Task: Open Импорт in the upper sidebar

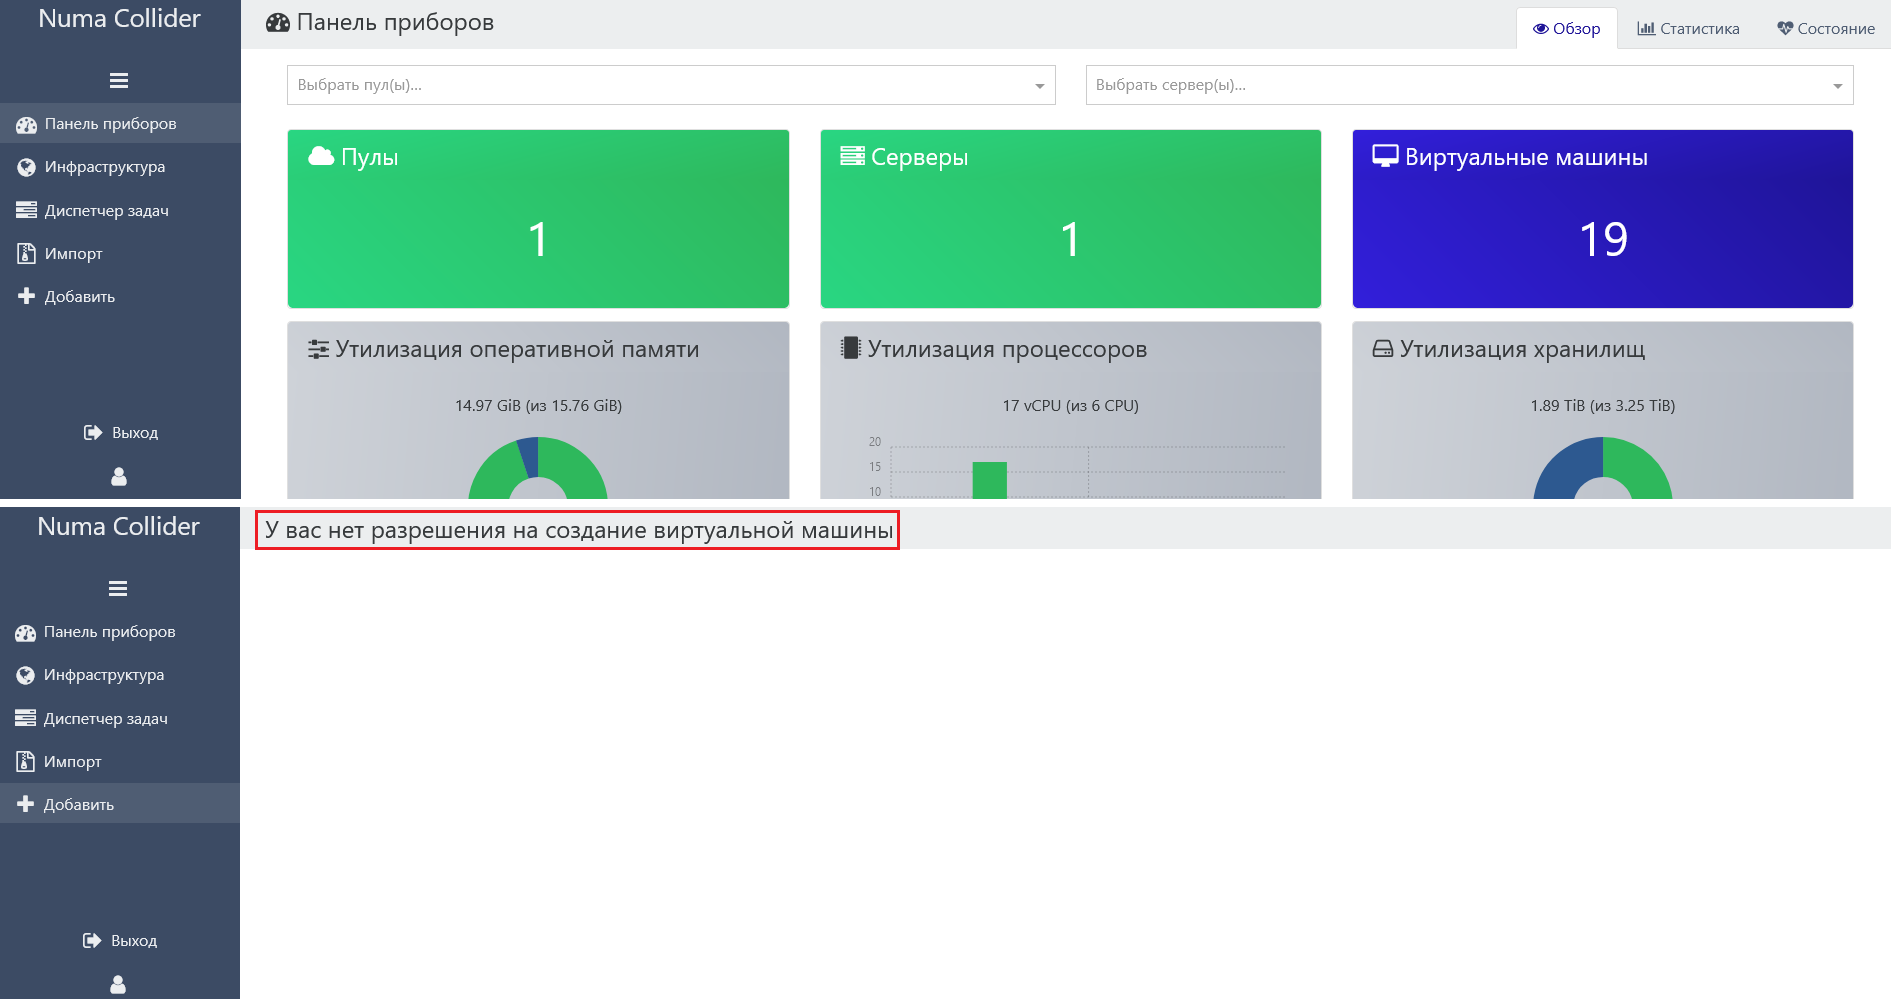Action: 120,253
